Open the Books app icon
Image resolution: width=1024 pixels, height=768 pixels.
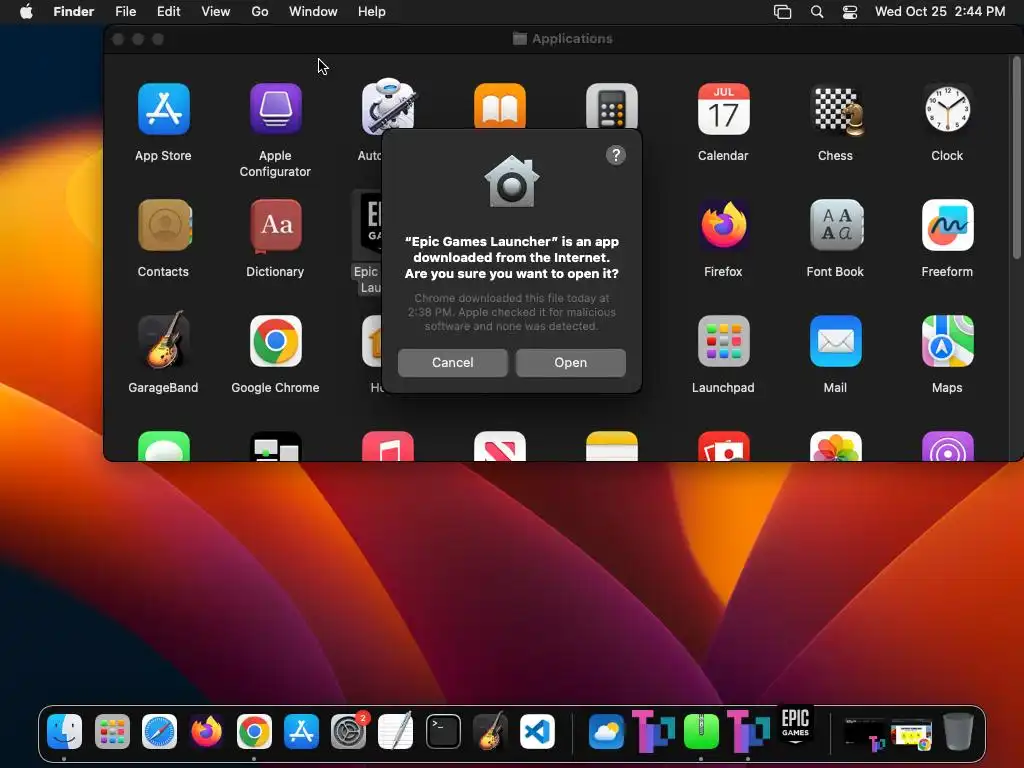pyautogui.click(x=500, y=106)
